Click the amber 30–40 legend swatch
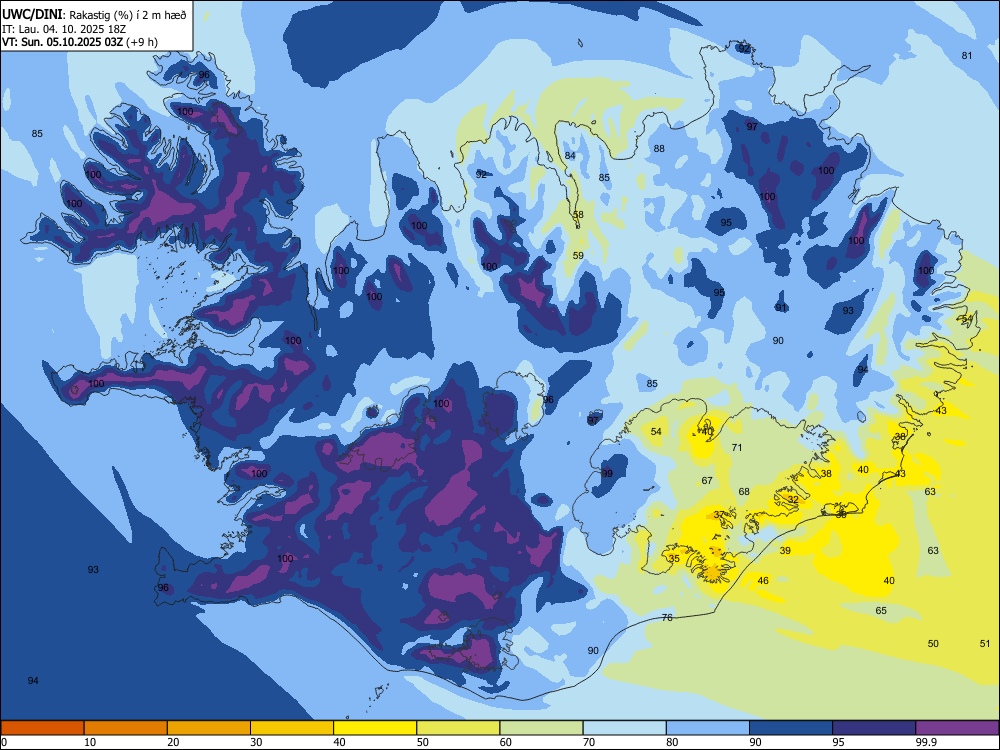Screen dimensions: 1000x750 (292, 728)
